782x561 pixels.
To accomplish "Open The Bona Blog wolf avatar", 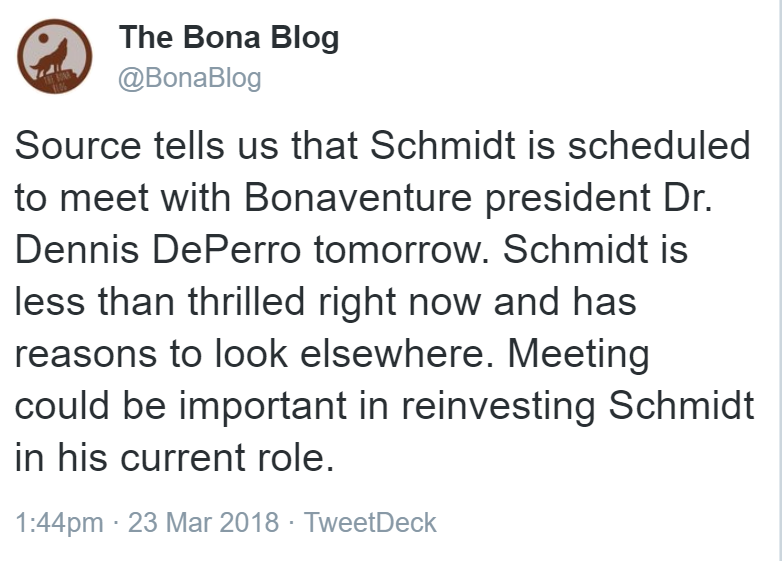I will (x=55, y=56).
